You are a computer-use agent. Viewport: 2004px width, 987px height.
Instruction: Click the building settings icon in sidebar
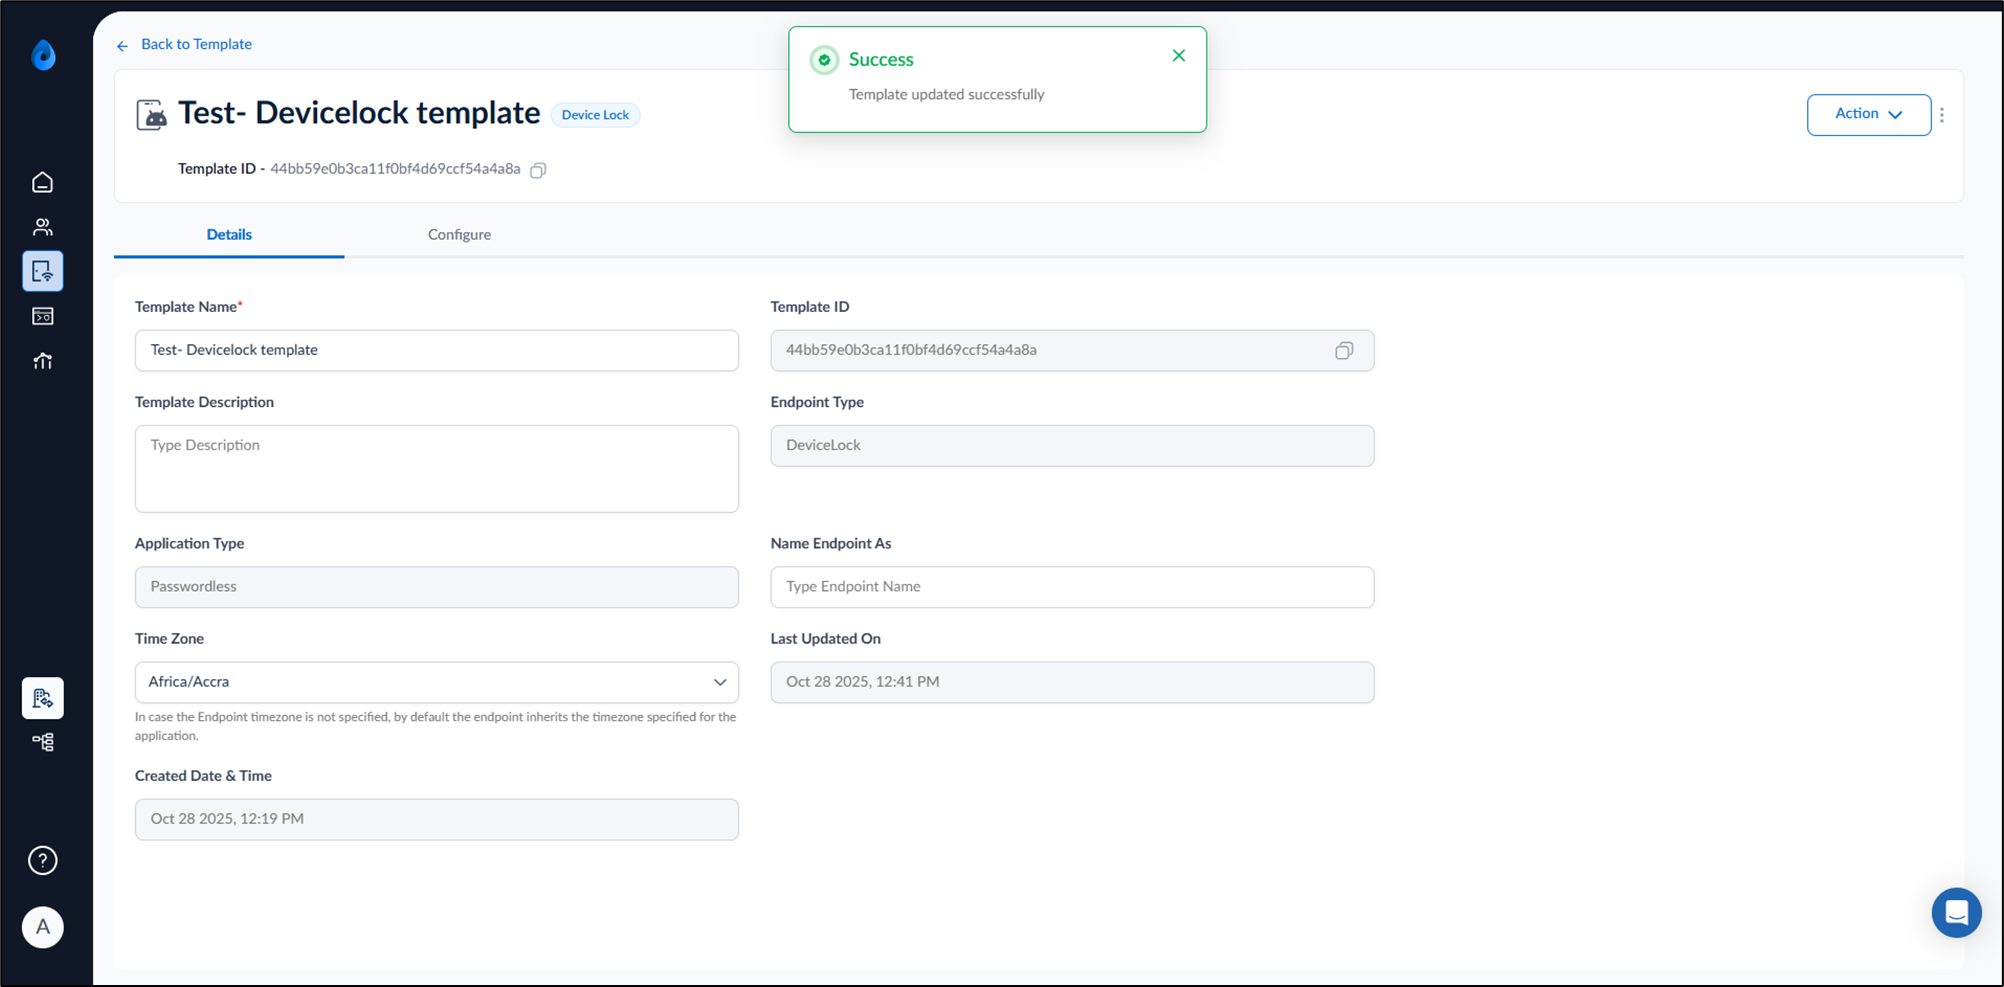tap(43, 698)
